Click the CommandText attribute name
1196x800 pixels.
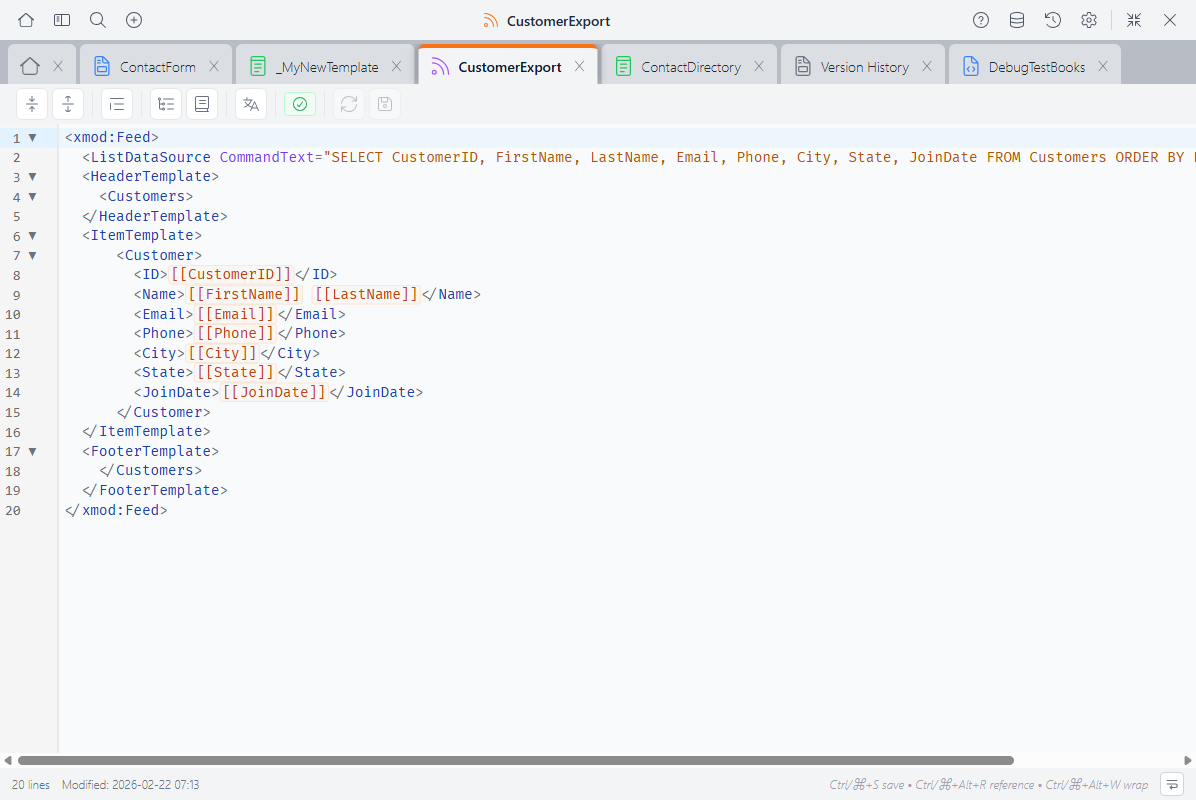267,157
